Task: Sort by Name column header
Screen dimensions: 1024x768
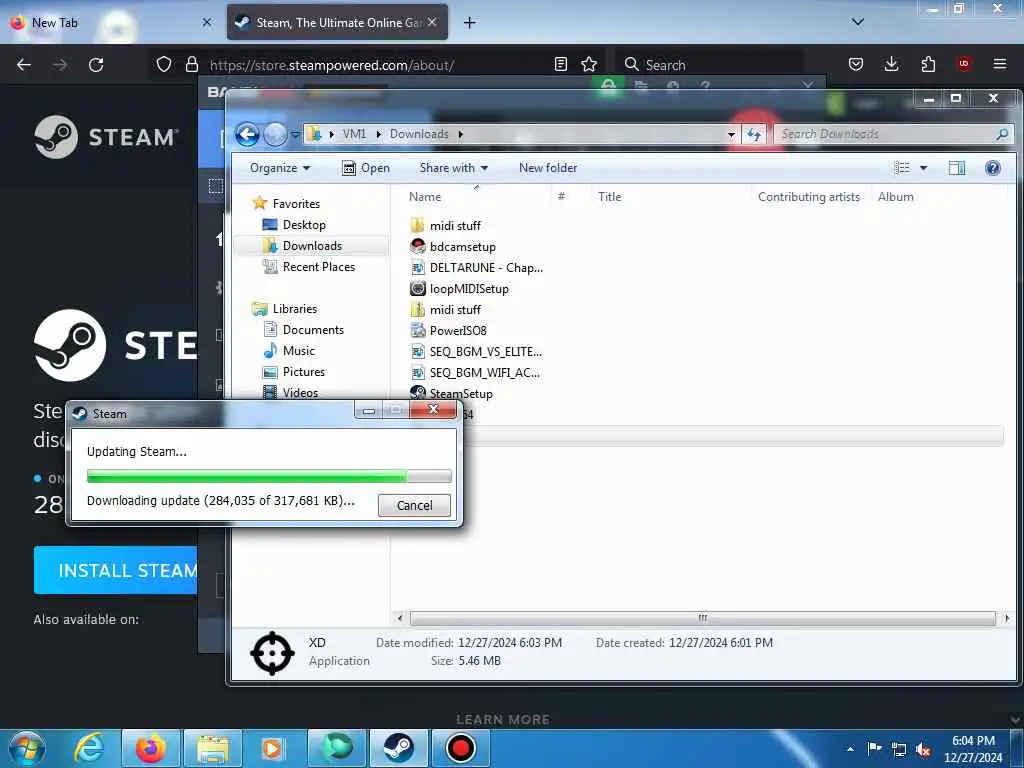Action: tap(424, 197)
